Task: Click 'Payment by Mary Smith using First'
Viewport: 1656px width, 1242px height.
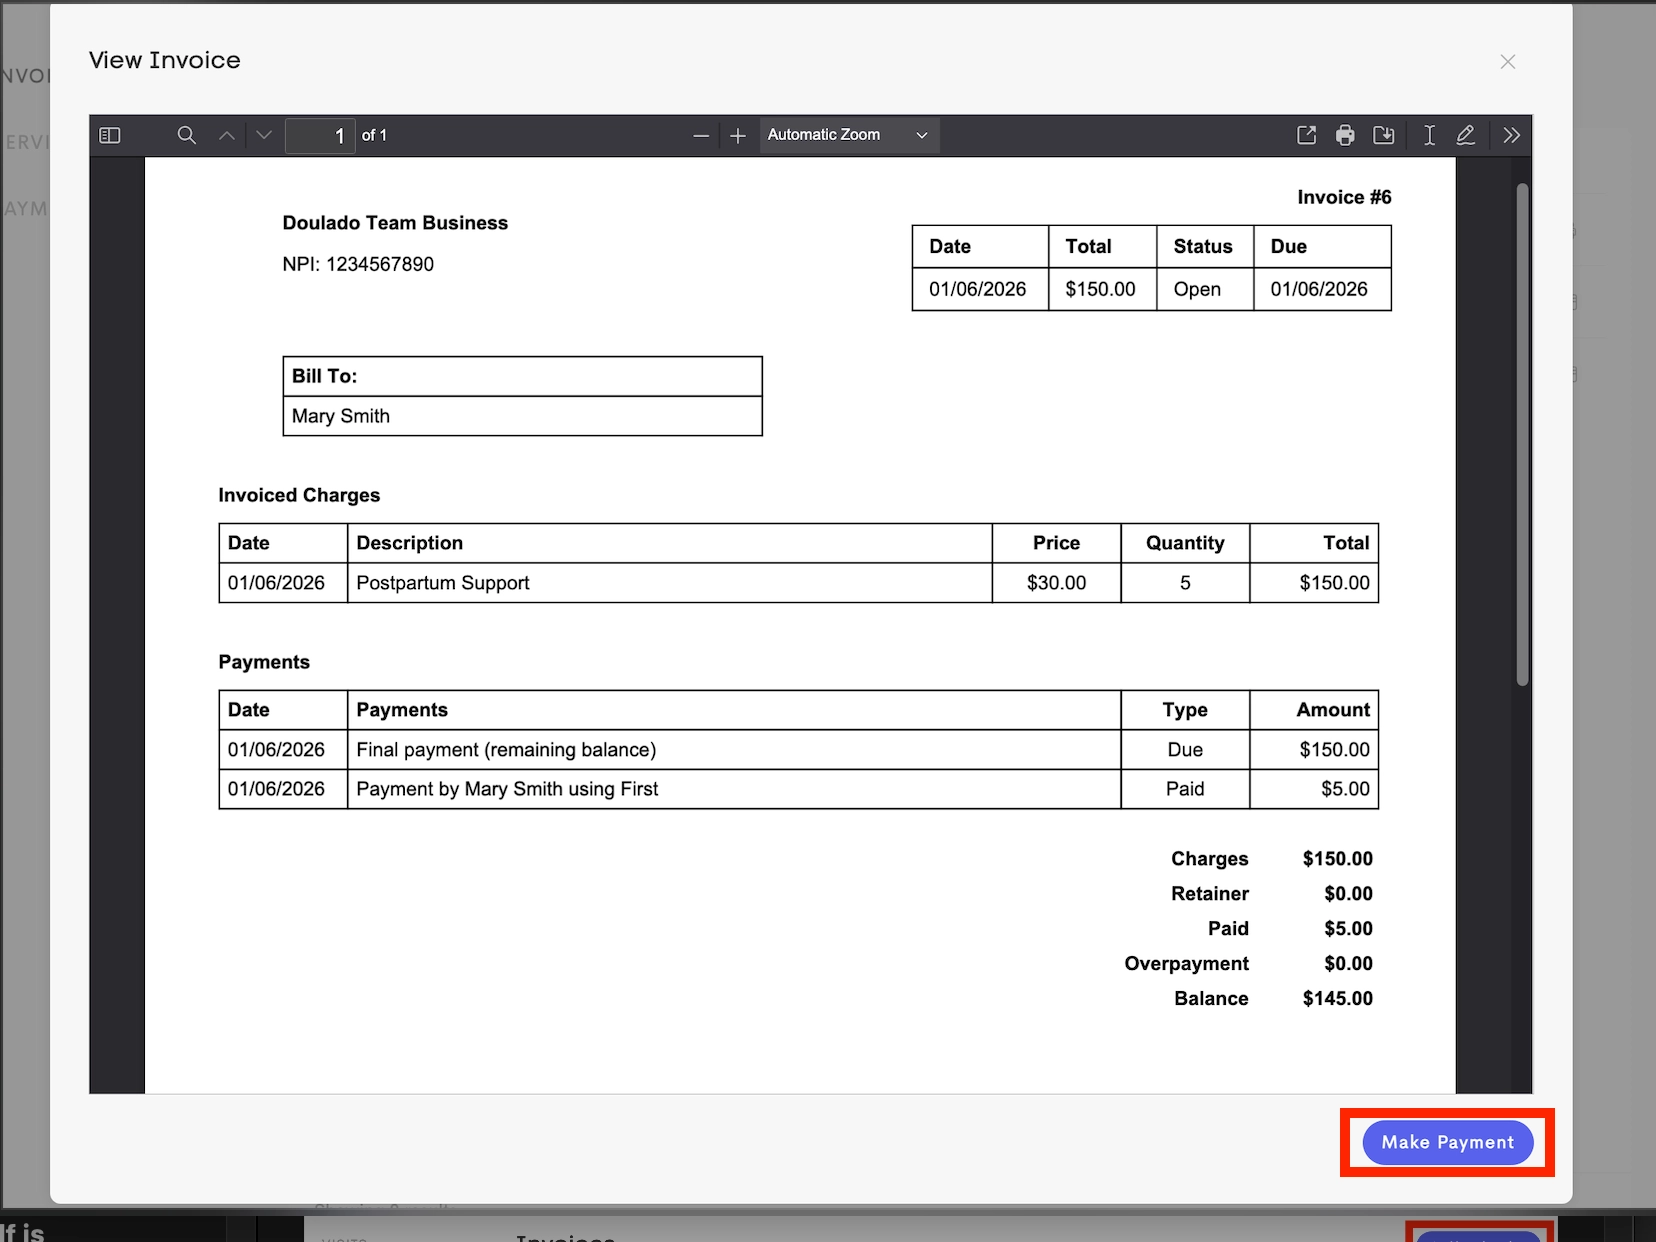Action: [507, 789]
